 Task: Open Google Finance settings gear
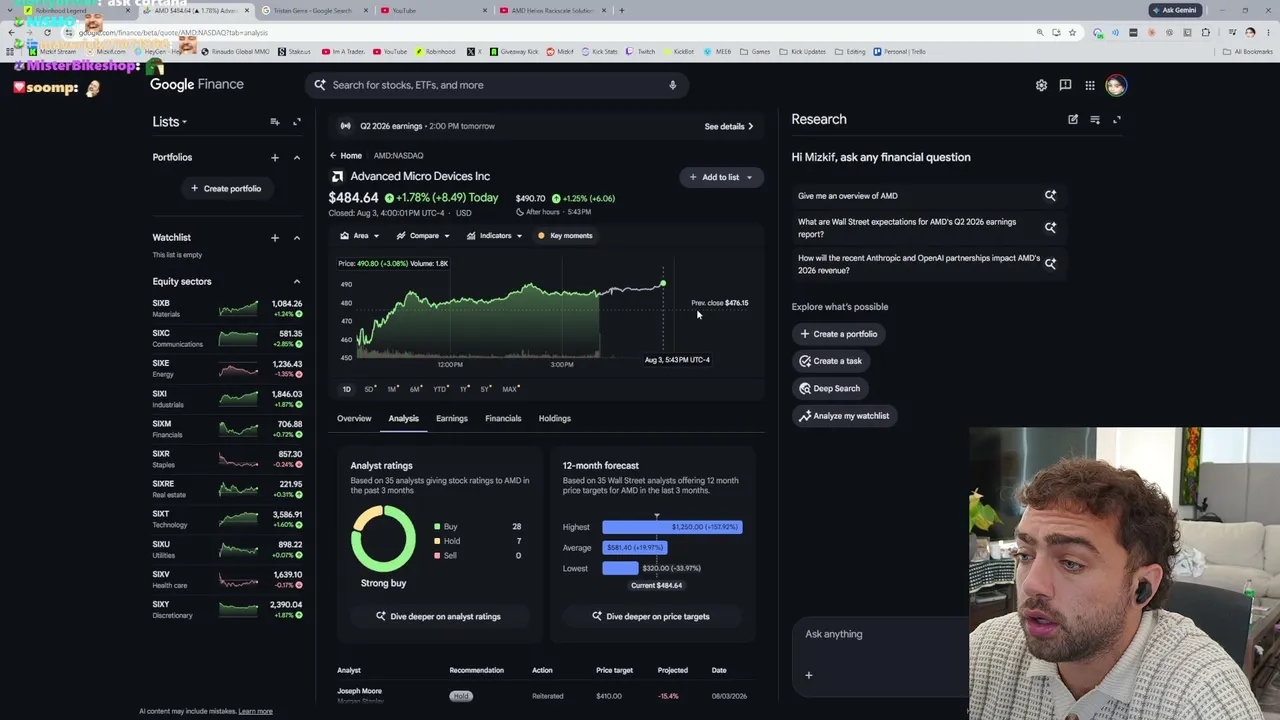click(x=1041, y=85)
